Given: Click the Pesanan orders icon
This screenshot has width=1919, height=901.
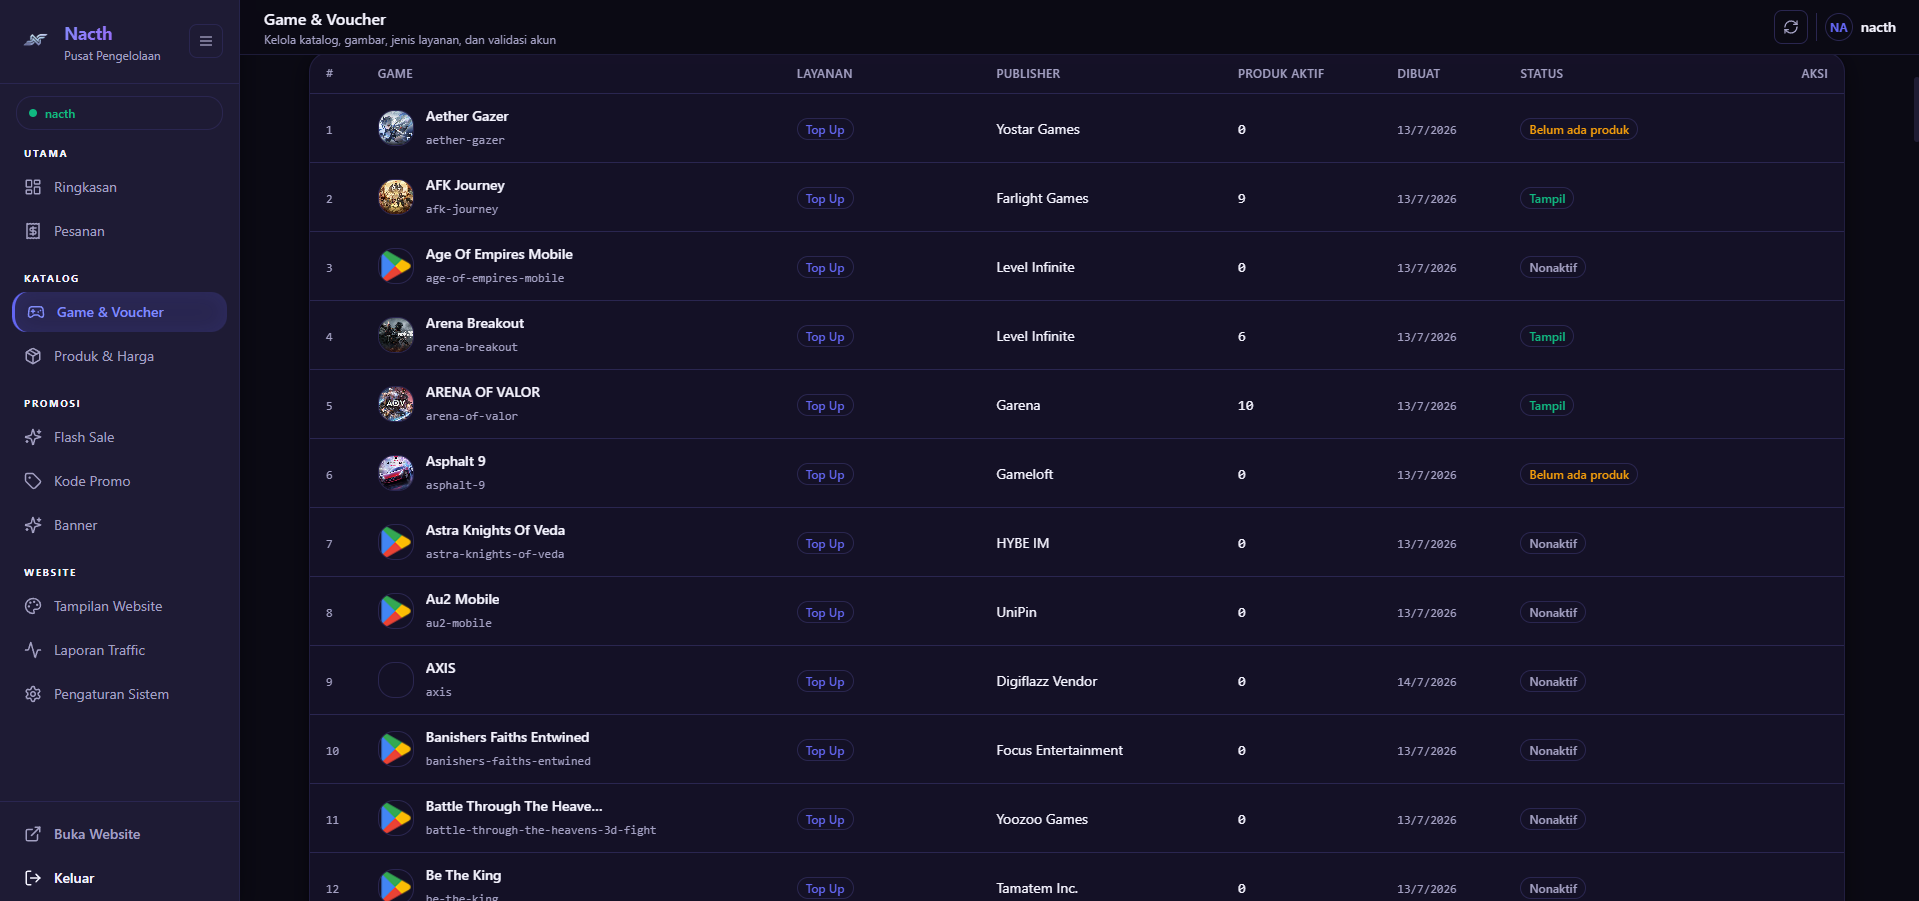Looking at the screenshot, I should coord(33,231).
